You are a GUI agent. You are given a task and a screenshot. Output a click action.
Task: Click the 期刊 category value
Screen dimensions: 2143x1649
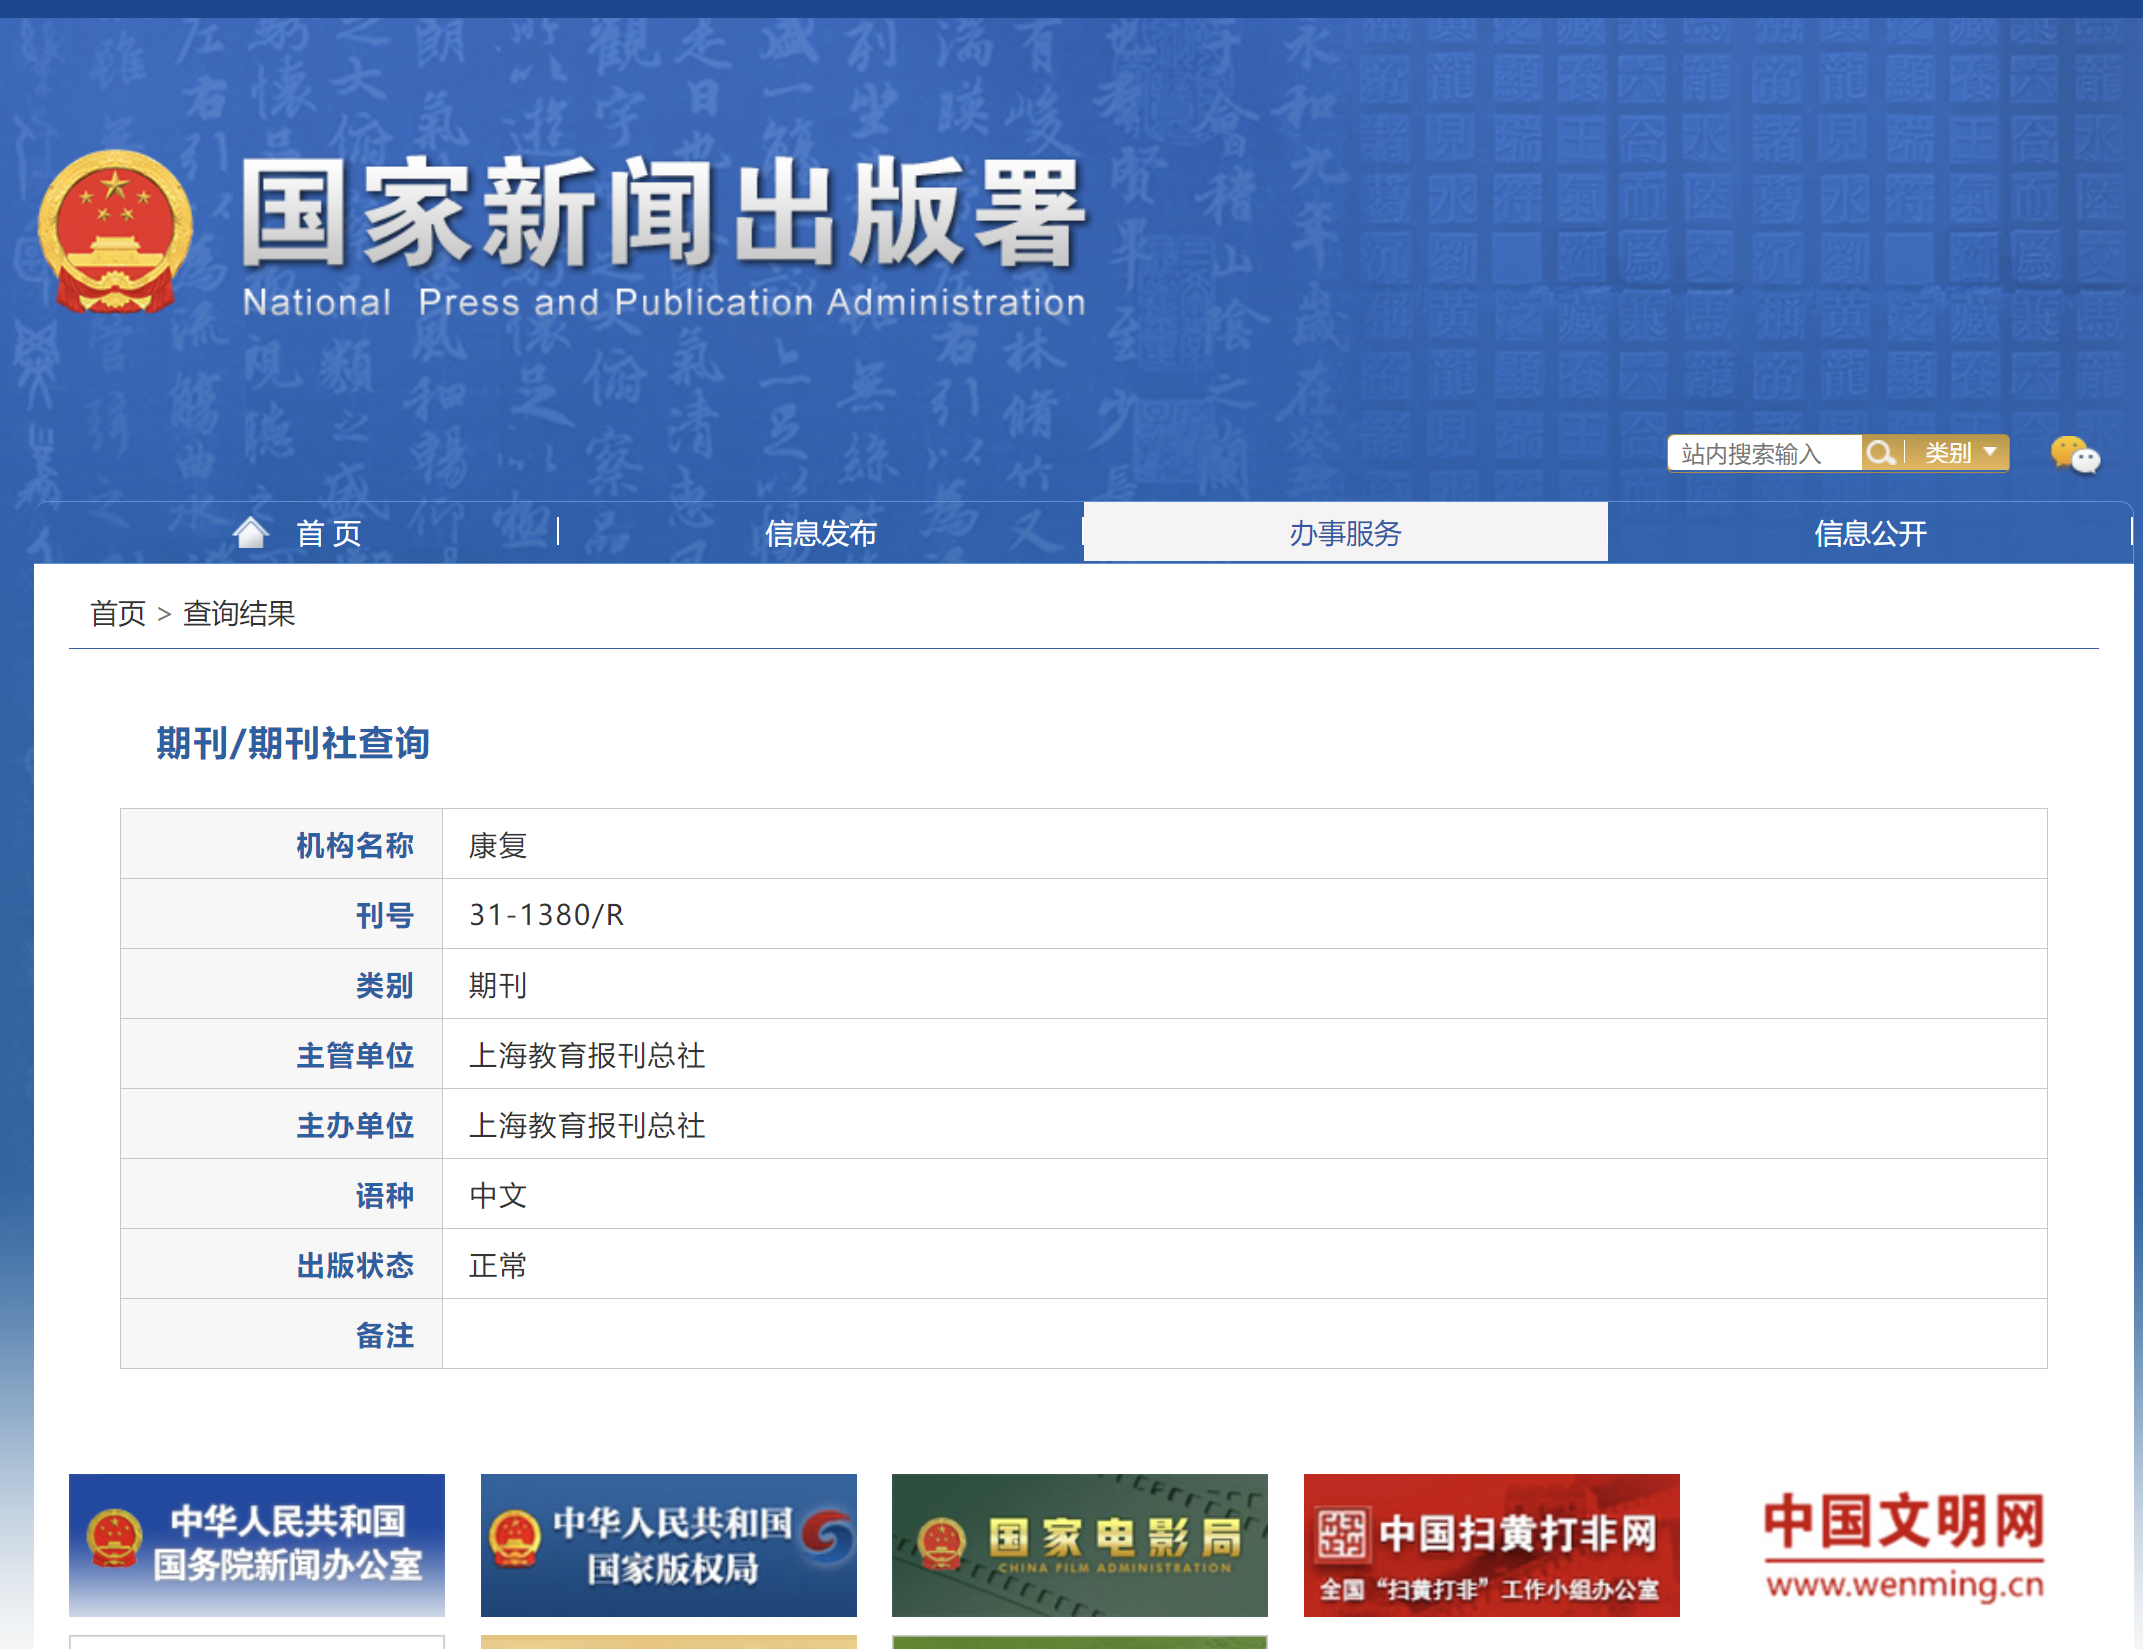498,985
